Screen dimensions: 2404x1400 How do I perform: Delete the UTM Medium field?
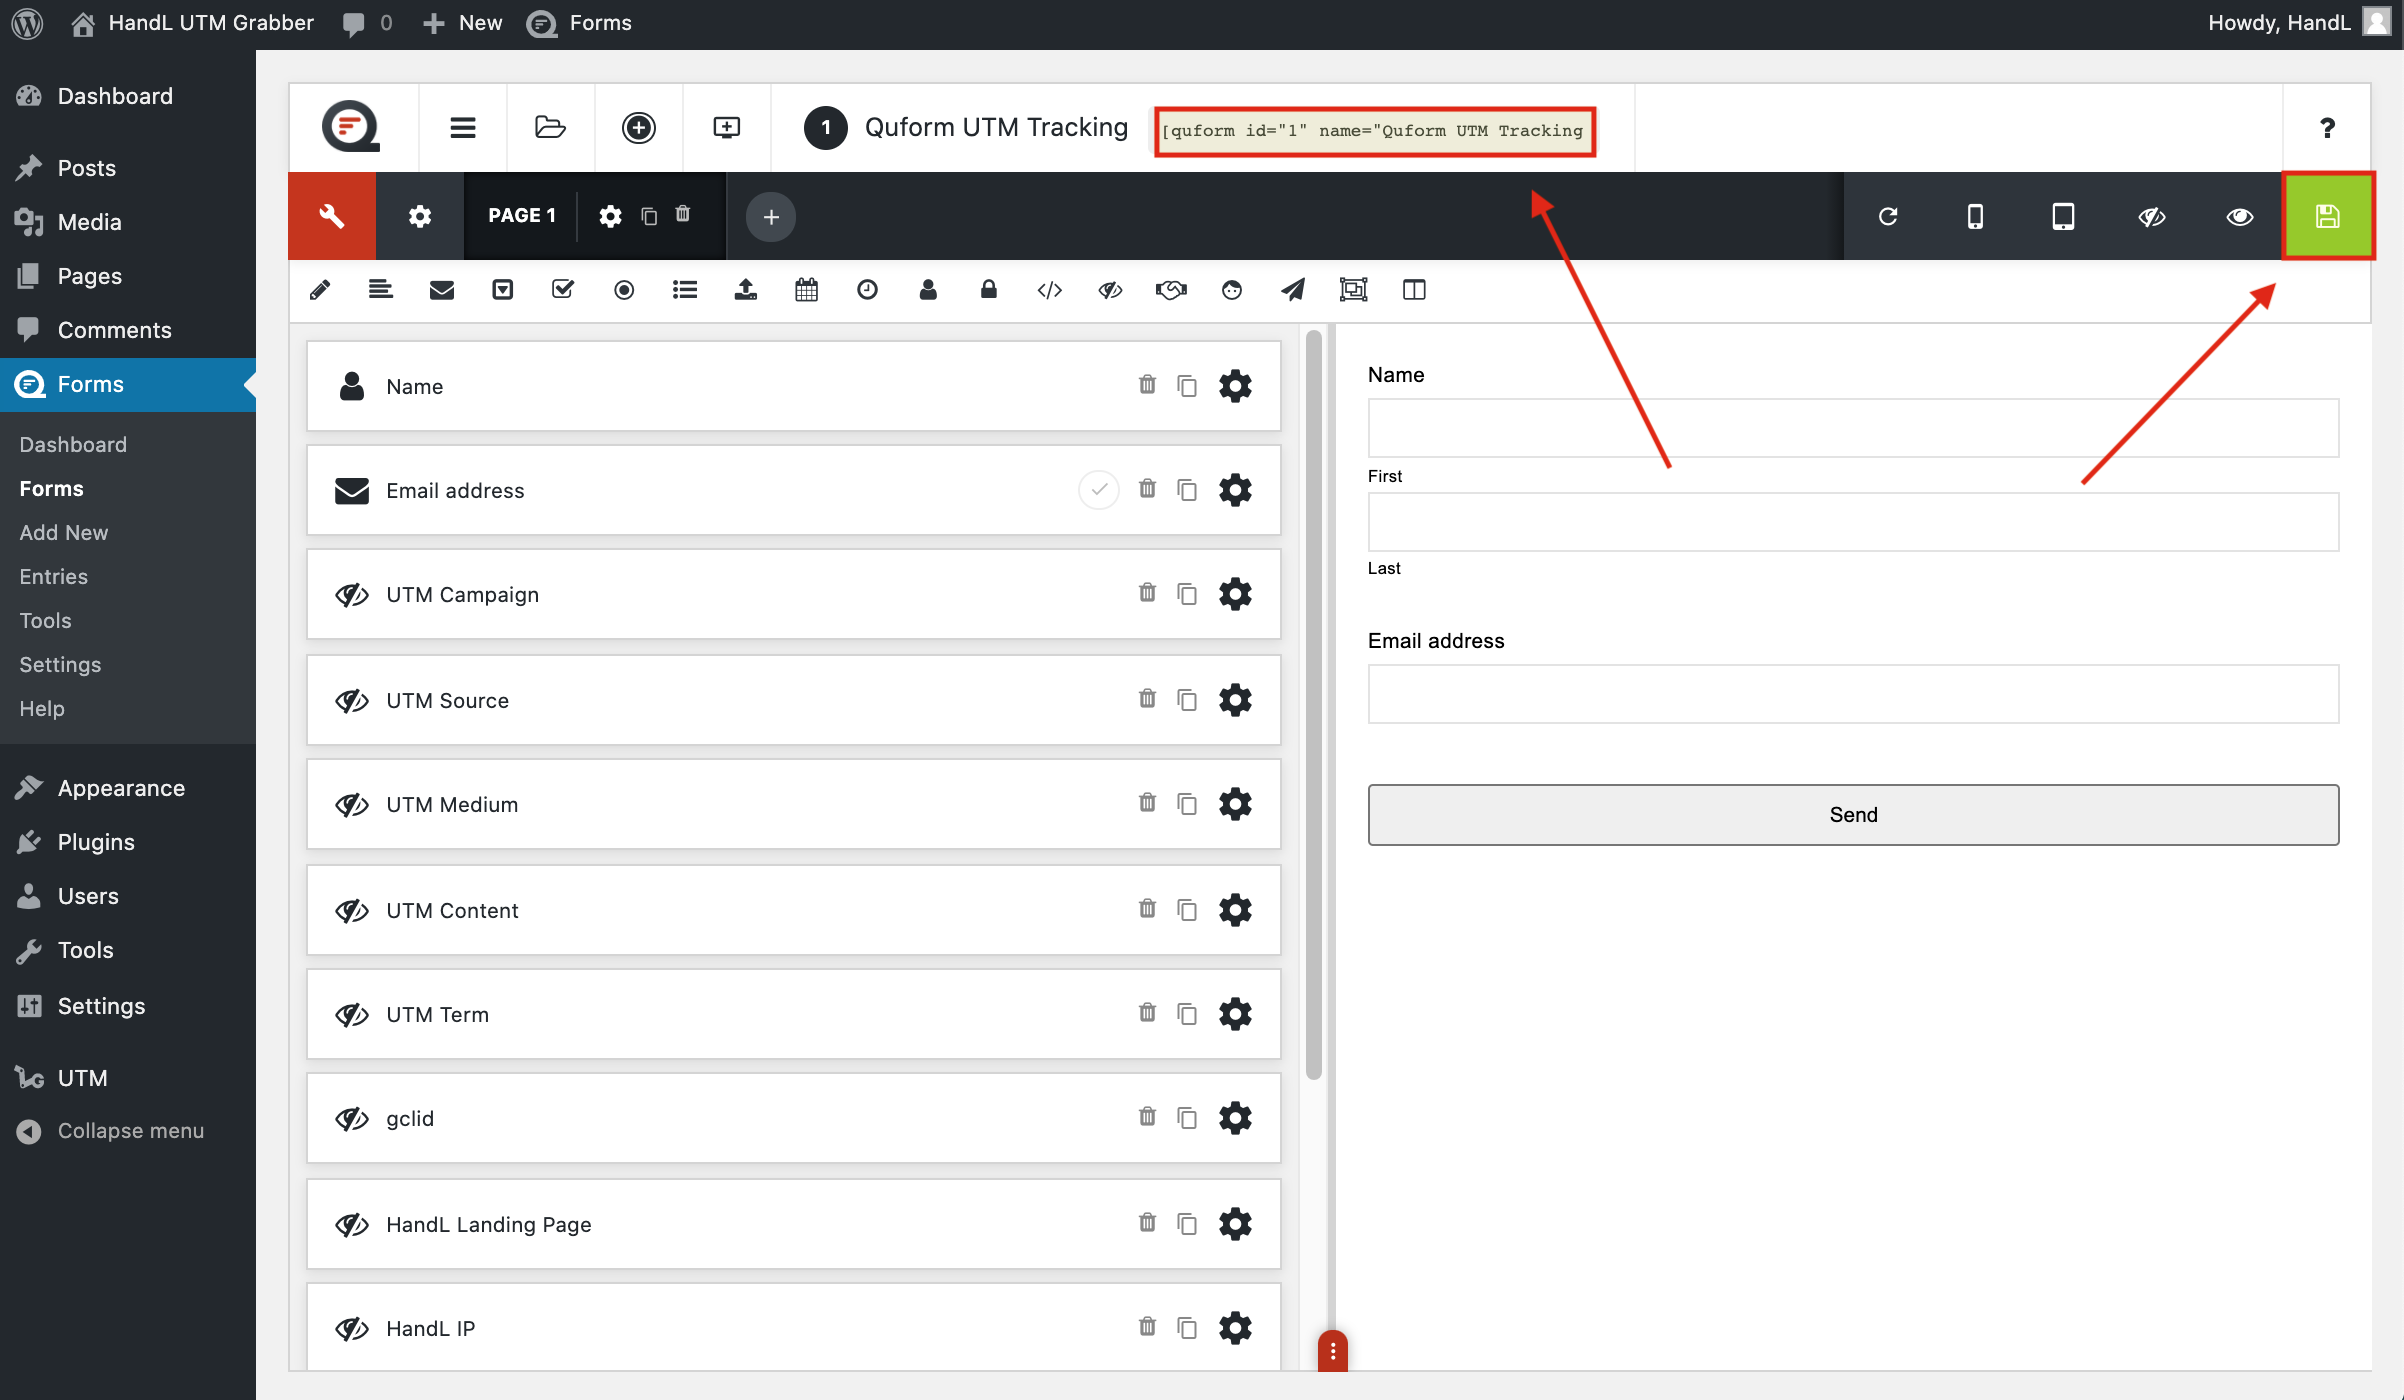pyautogui.click(x=1147, y=803)
